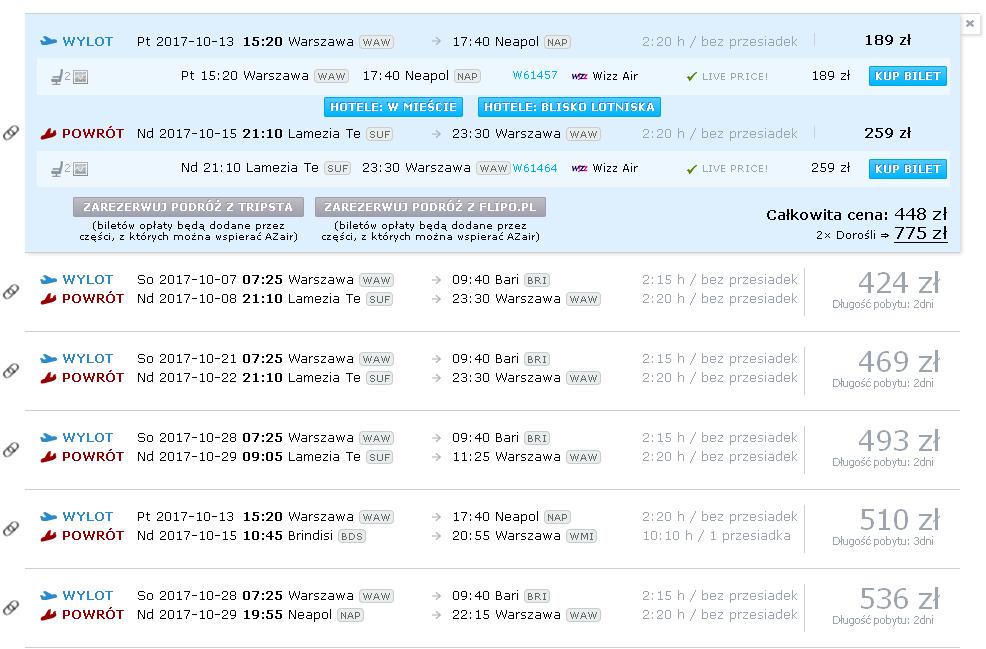The image size is (986, 649).
Task: Click link icon beside the 493 zł result
Action: point(11,450)
